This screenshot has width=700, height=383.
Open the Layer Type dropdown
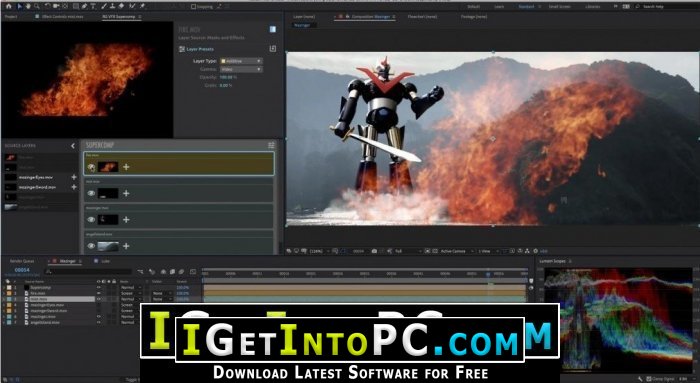click(241, 61)
